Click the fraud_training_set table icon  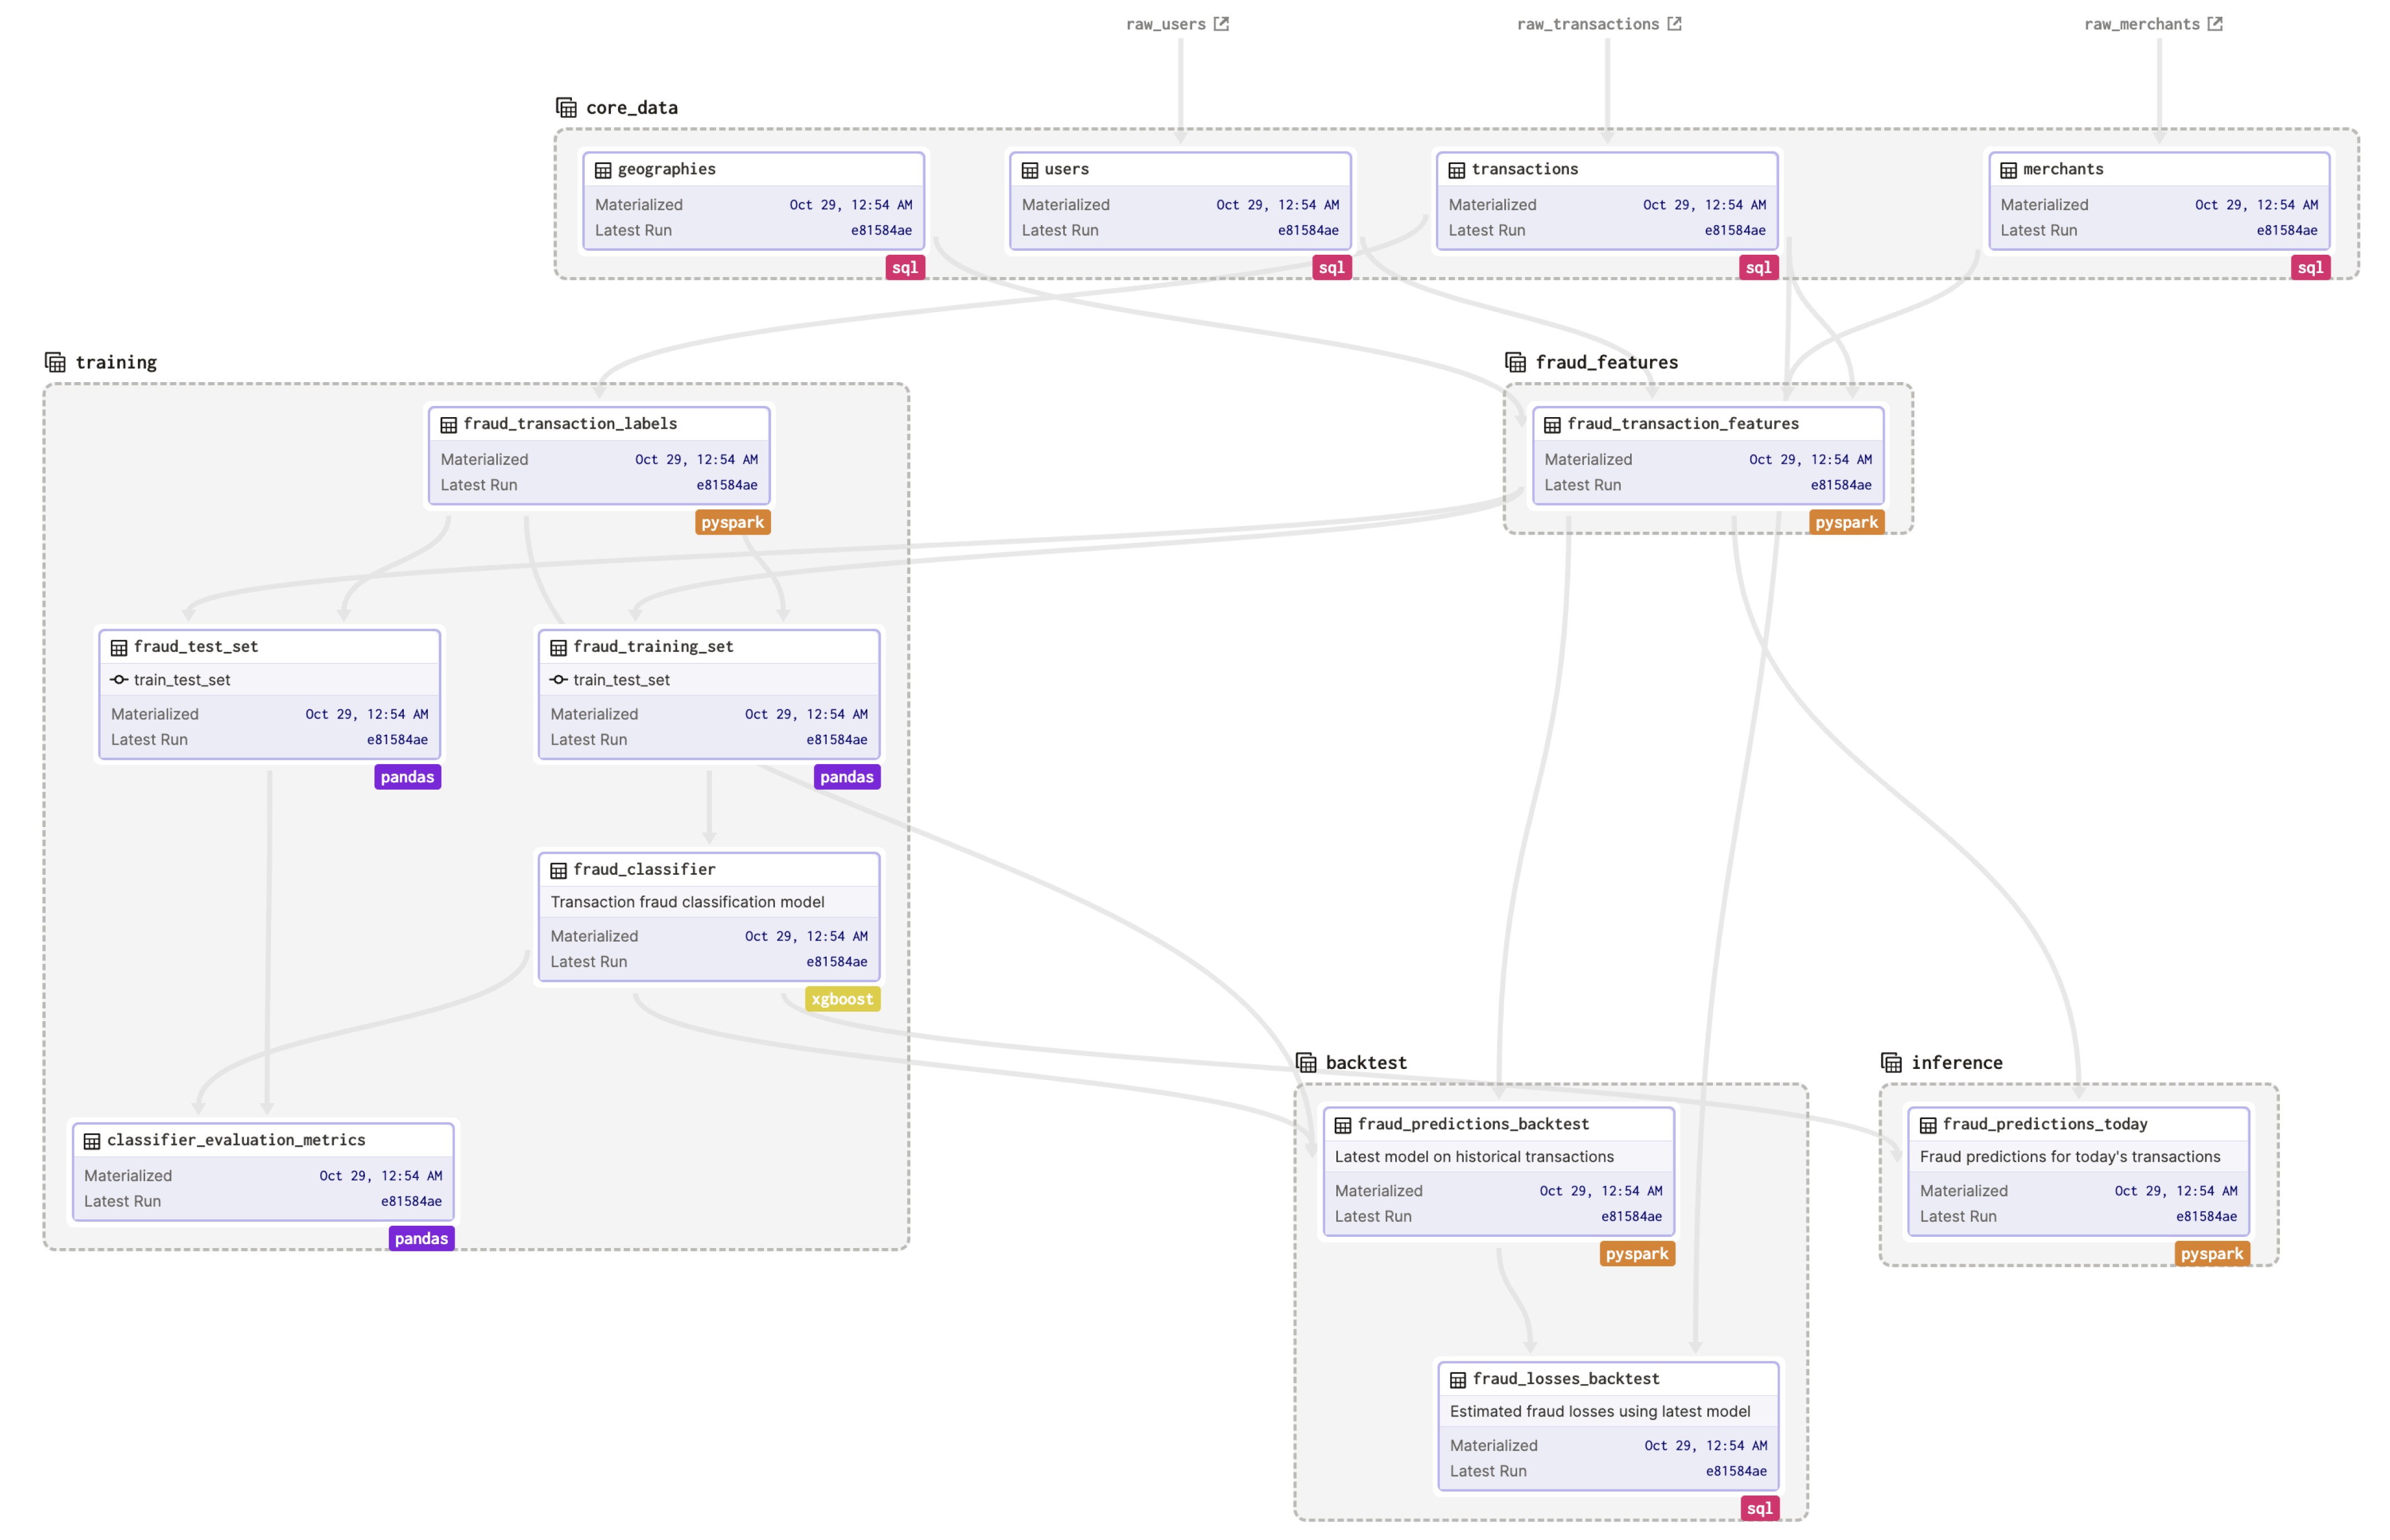(x=559, y=648)
